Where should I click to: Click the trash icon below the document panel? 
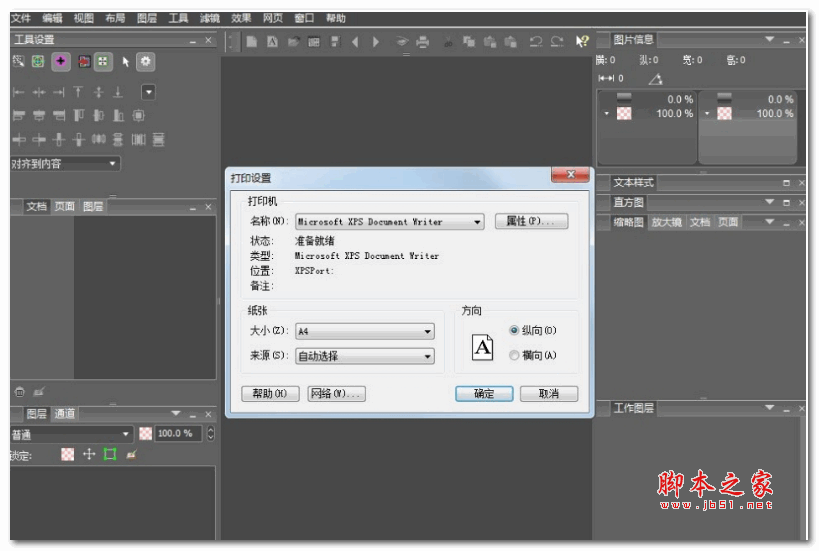point(19,391)
